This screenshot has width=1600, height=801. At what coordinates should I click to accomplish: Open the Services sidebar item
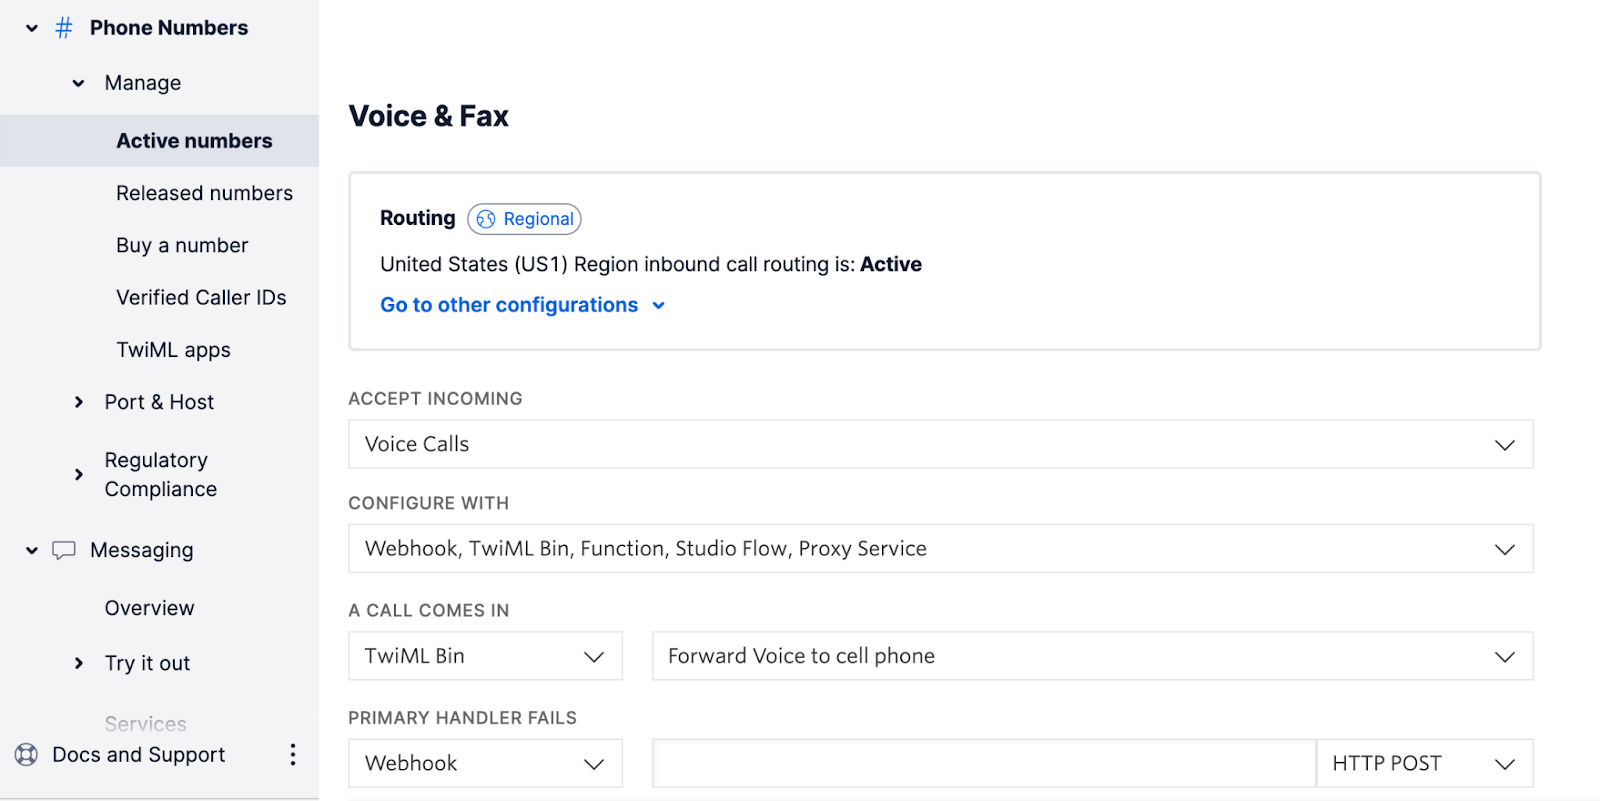click(145, 723)
